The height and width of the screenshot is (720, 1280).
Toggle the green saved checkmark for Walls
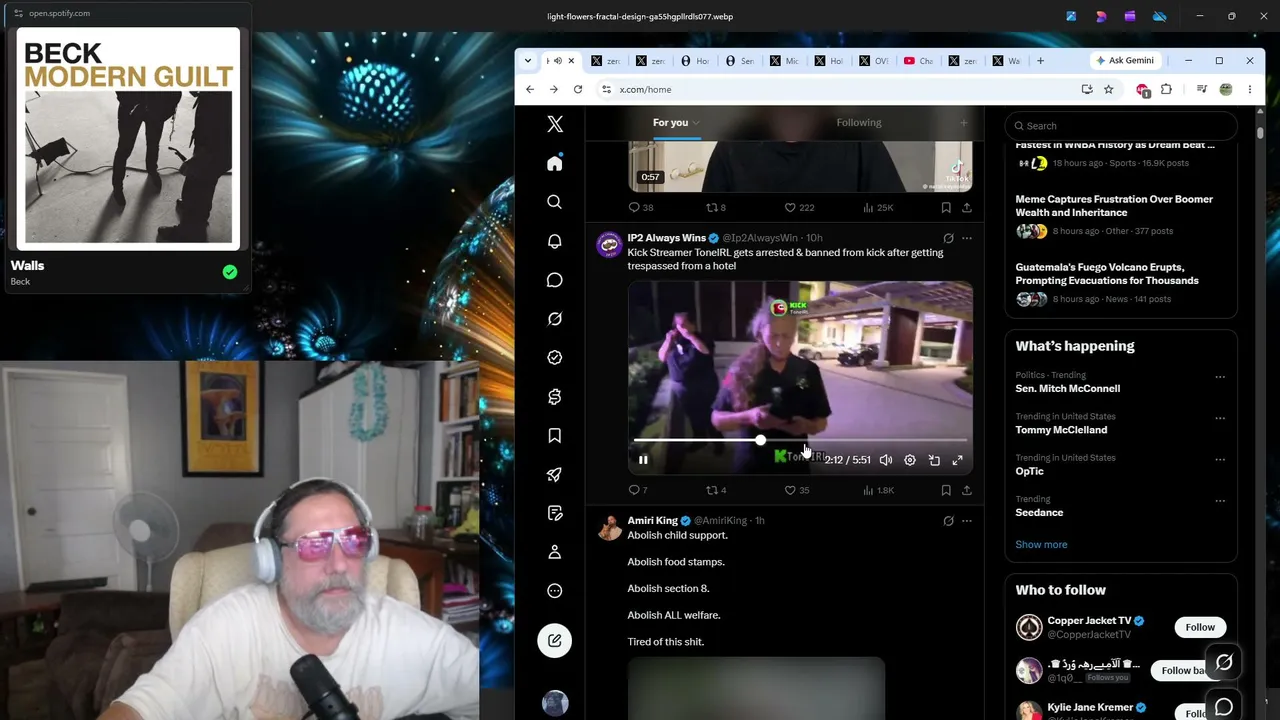point(230,272)
